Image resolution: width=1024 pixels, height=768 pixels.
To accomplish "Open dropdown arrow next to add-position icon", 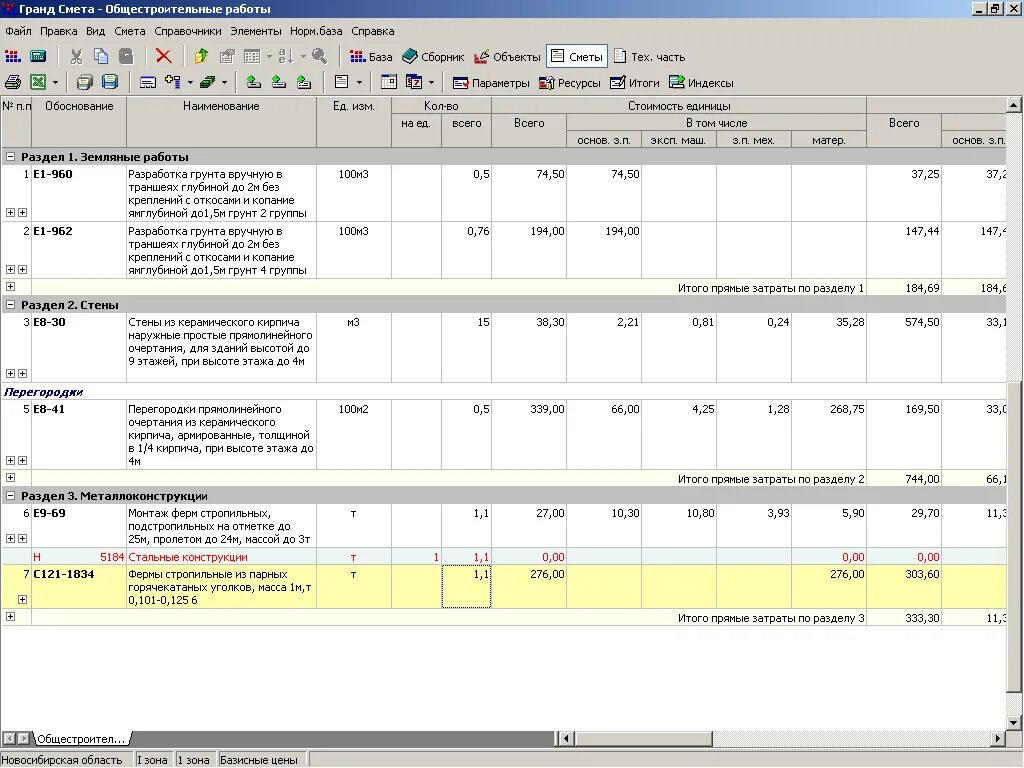I will tap(190, 83).
